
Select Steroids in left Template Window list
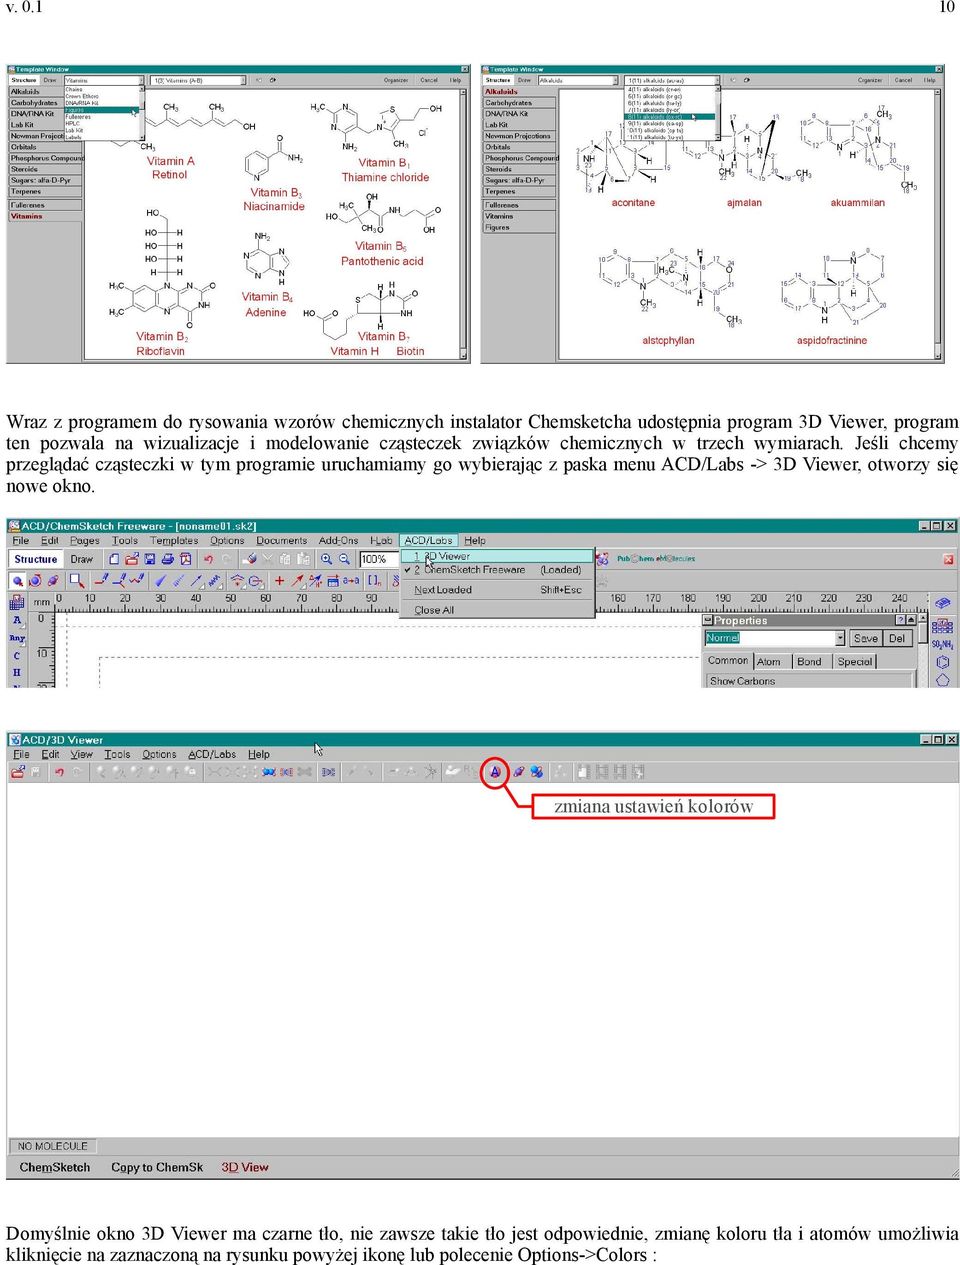[x=45, y=169]
